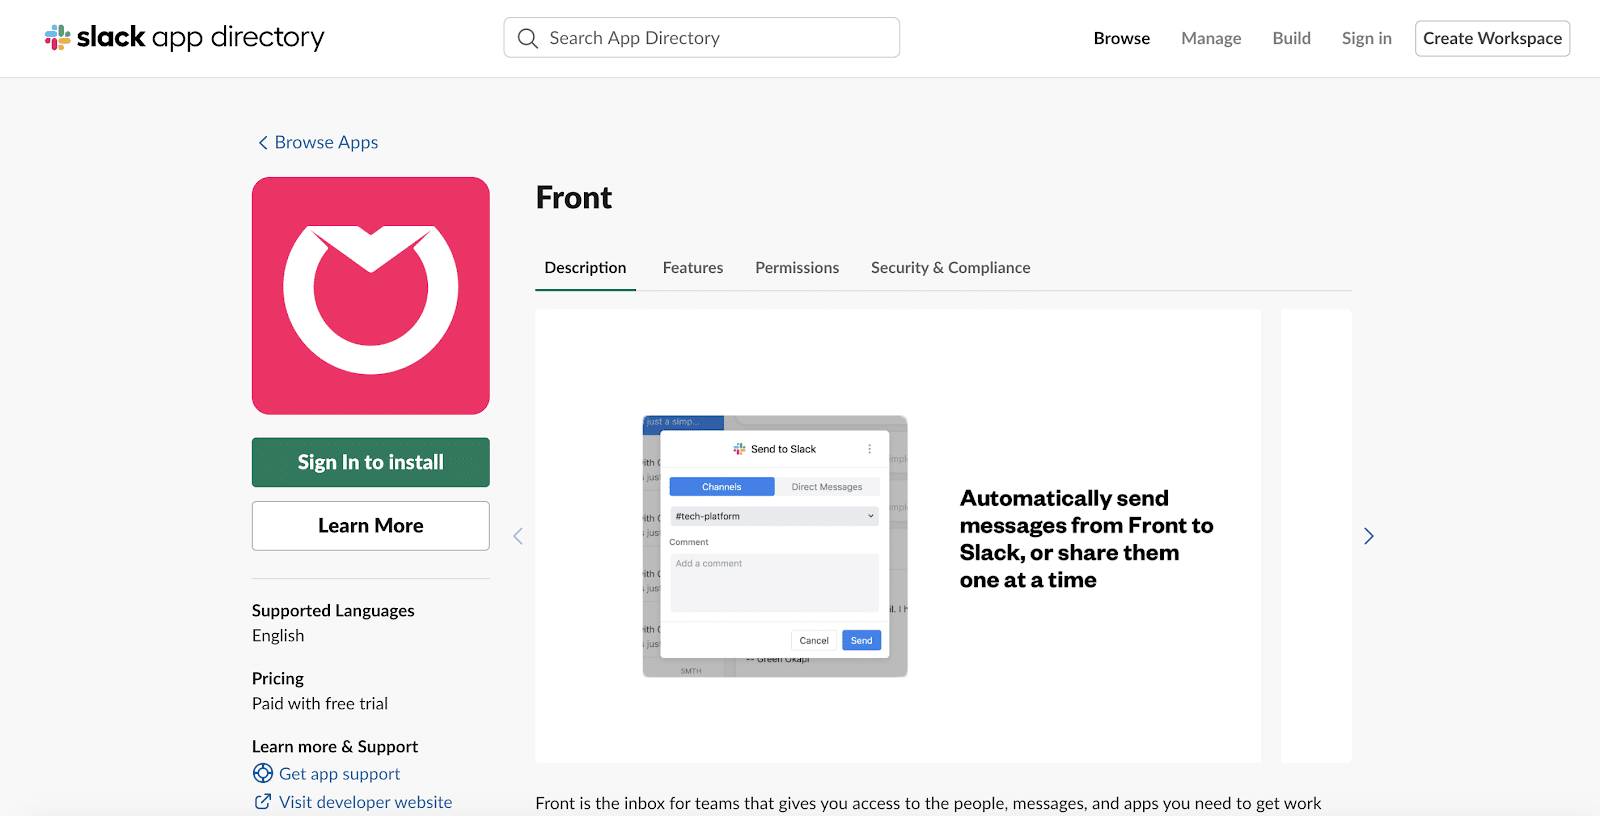Click the Pricing heading
This screenshot has width=1600, height=816.
click(278, 679)
